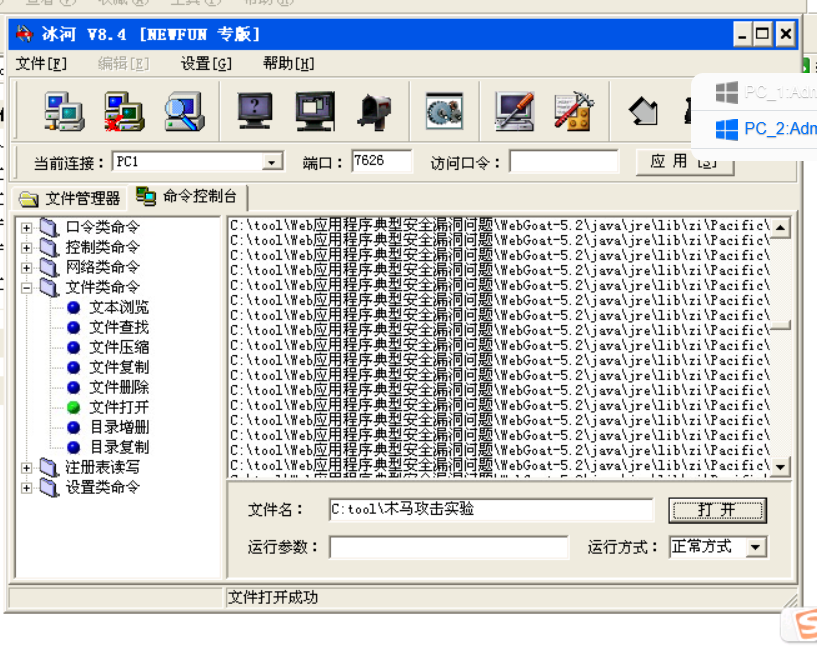This screenshot has width=817, height=659.
Task: Expand the 注册表读写 tree node
Action: click(26, 468)
